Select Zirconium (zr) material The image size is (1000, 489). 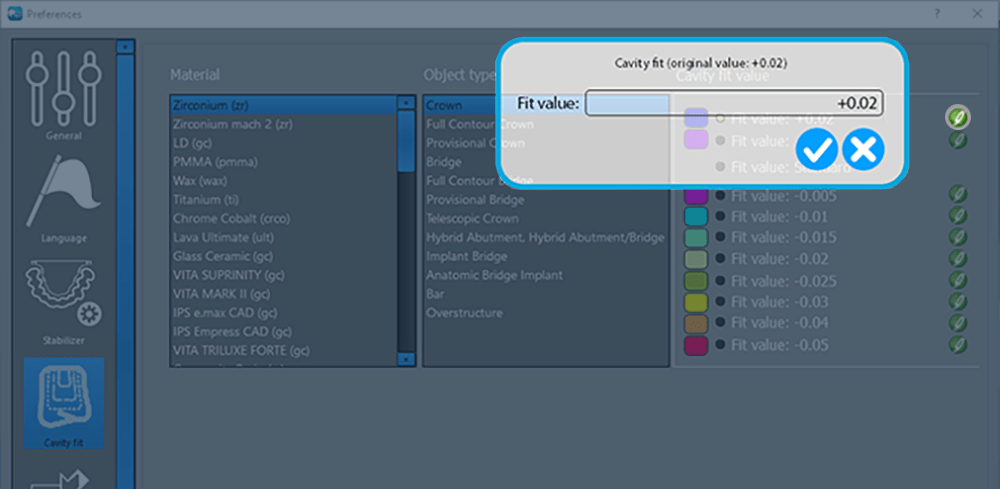coord(283,106)
